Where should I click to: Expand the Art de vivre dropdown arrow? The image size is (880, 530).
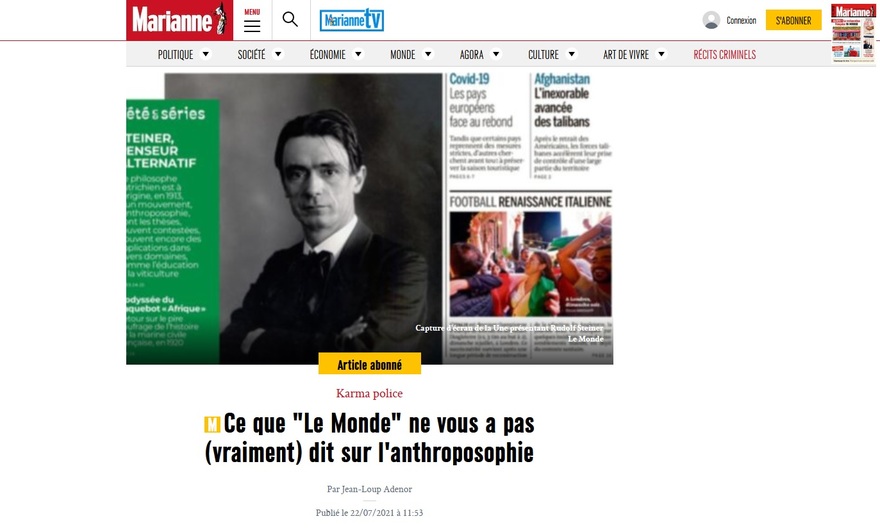[x=661, y=54]
